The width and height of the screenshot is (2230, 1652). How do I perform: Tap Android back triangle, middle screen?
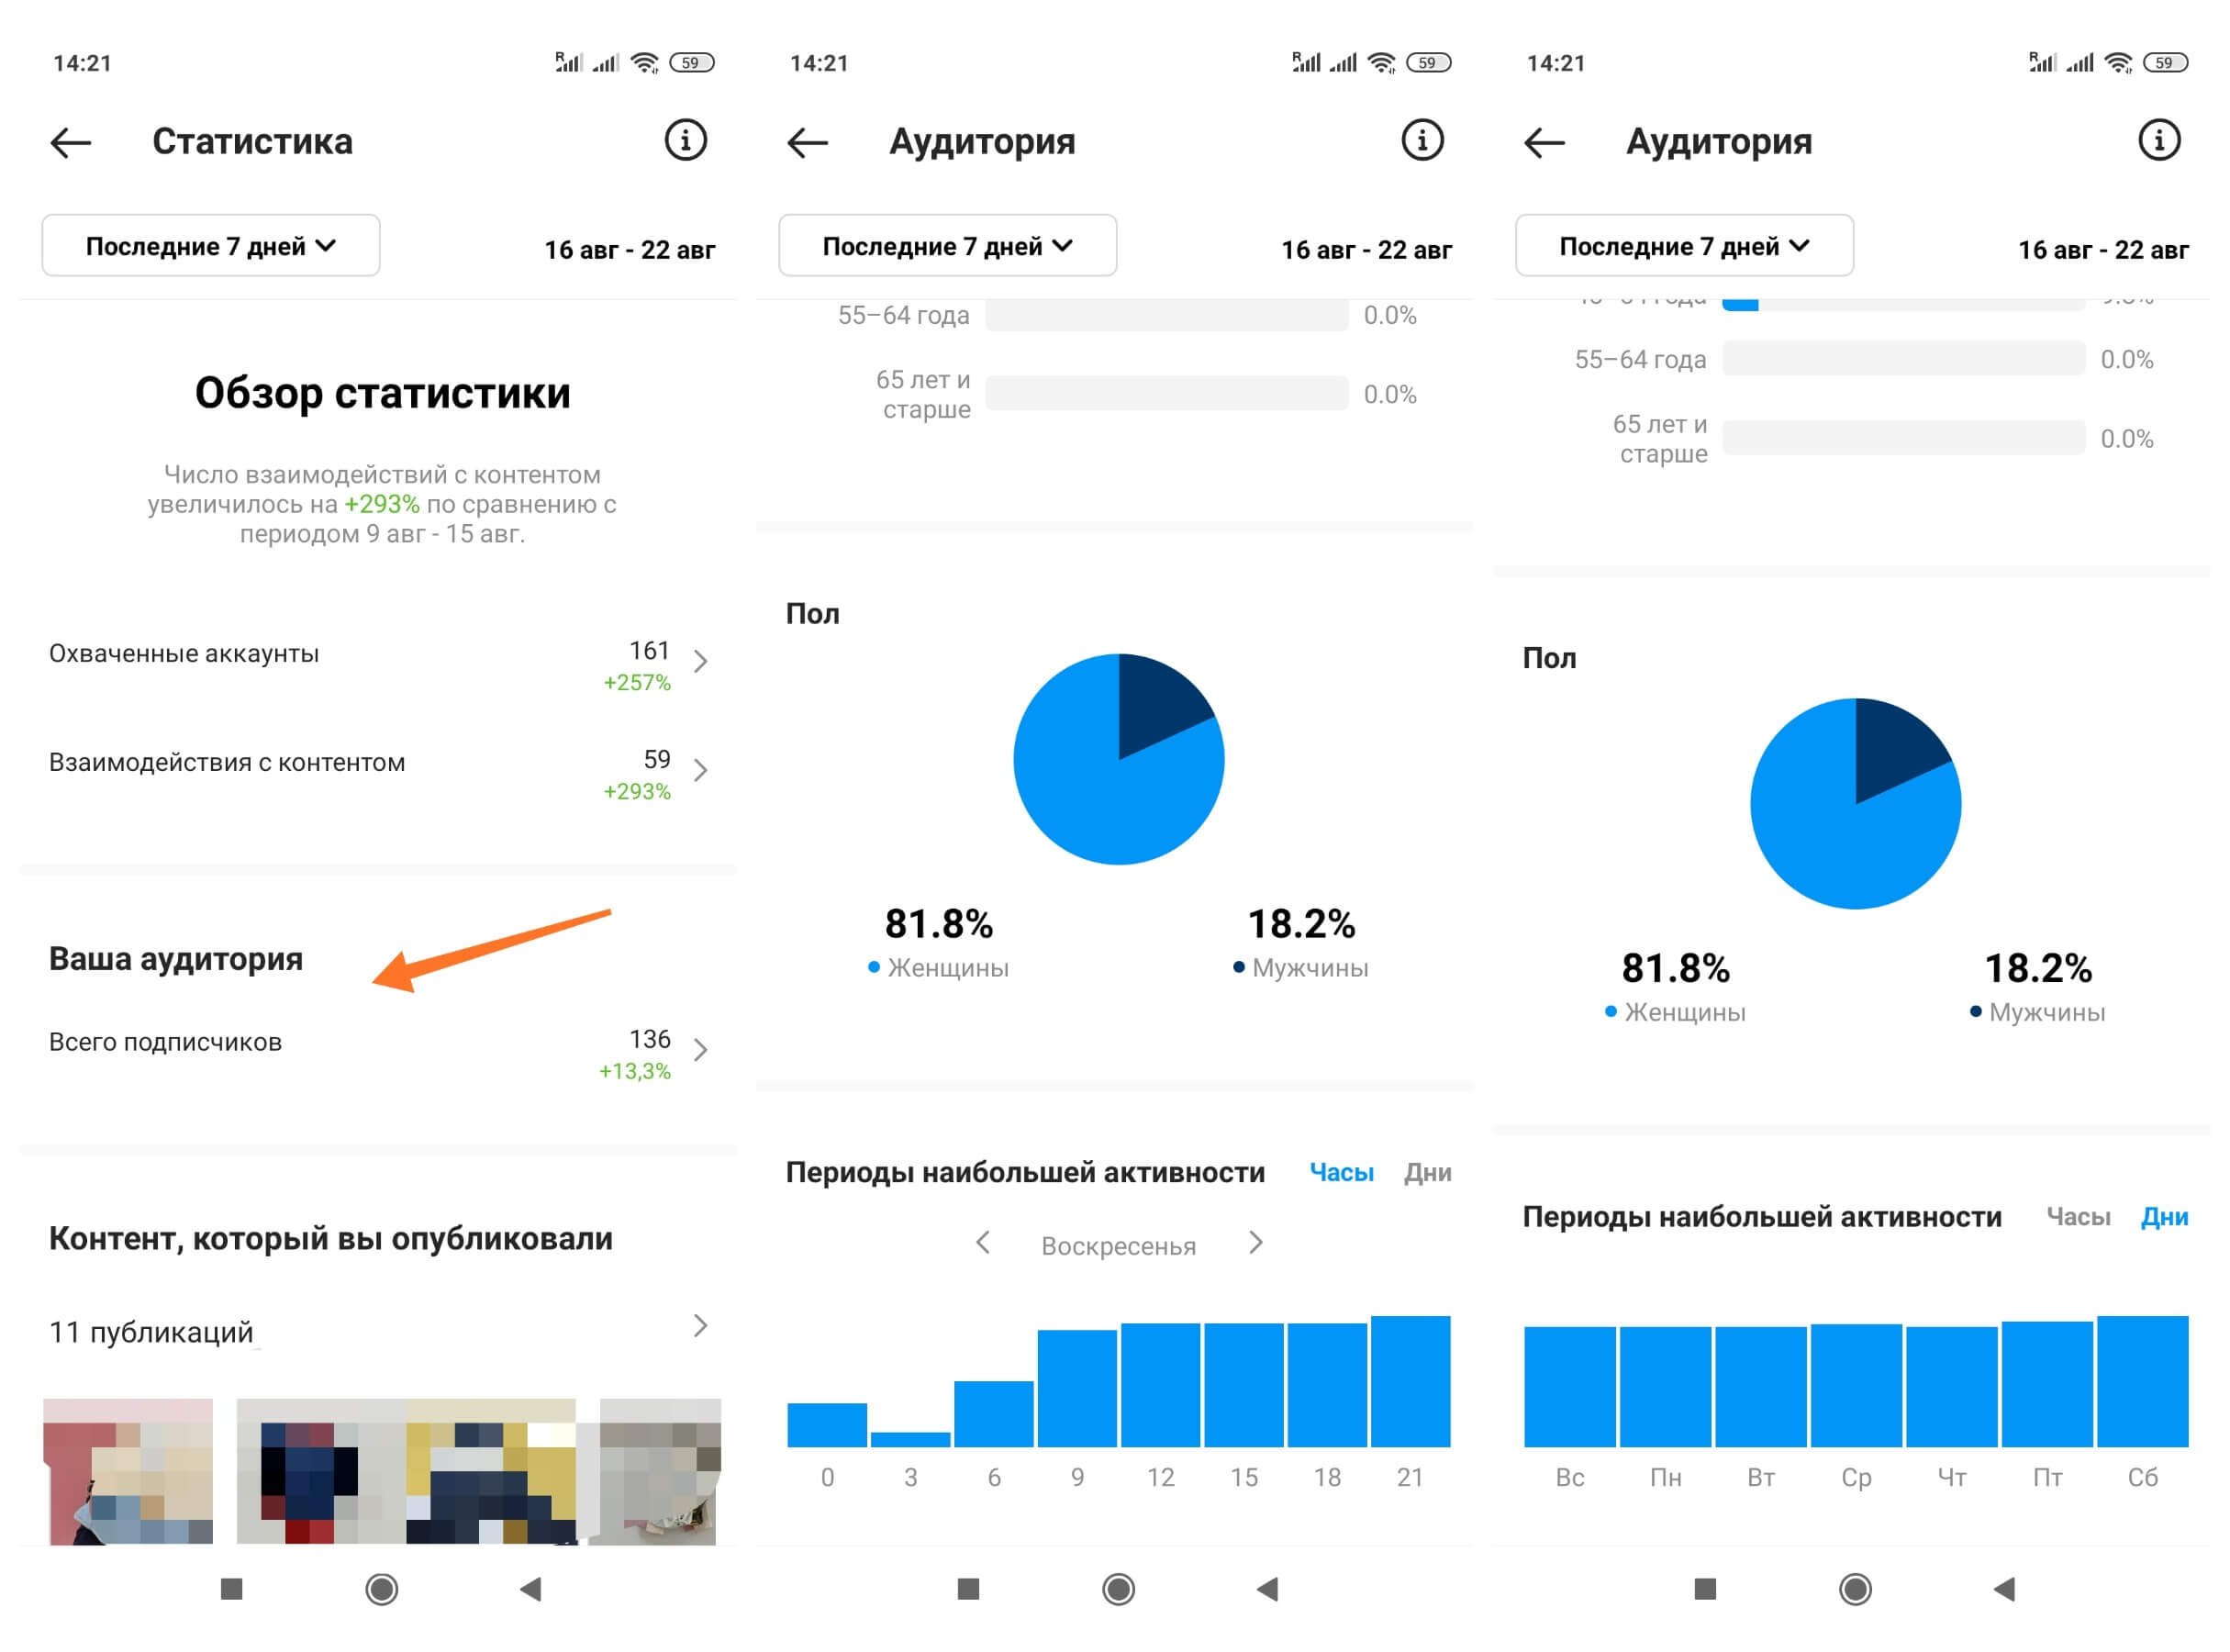1268,1590
